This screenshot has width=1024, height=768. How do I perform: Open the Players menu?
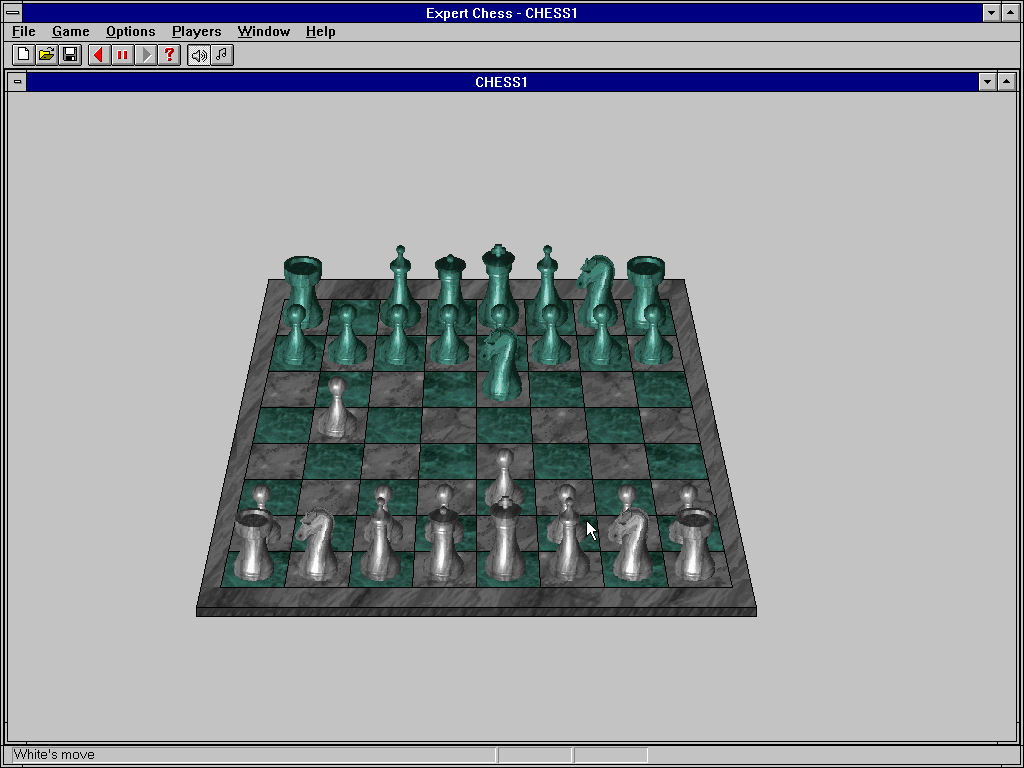[197, 31]
